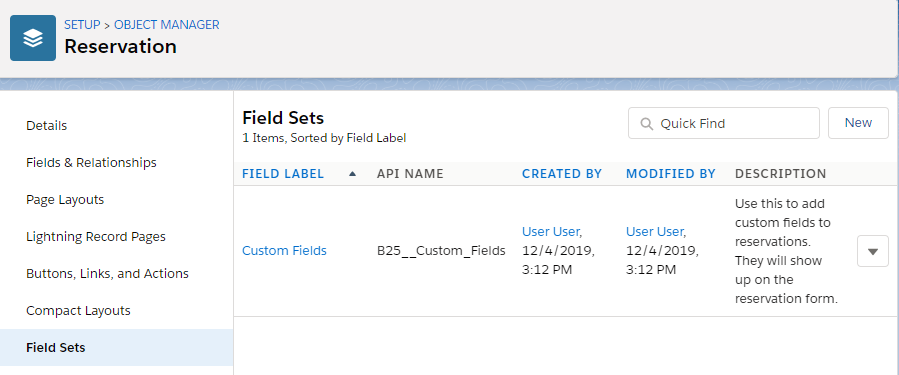
Task: Select Lightning Record Pages sidebar item
Action: 96,237
